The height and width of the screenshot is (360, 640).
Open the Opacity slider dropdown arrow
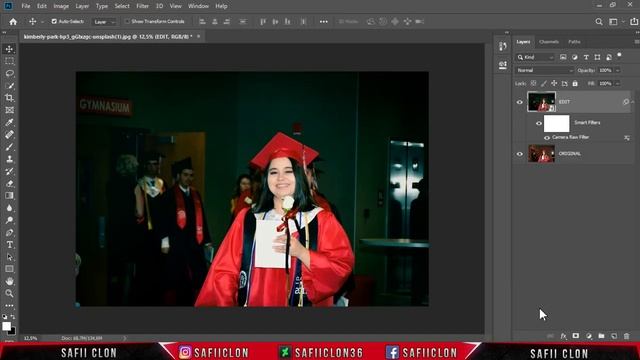[618, 70]
